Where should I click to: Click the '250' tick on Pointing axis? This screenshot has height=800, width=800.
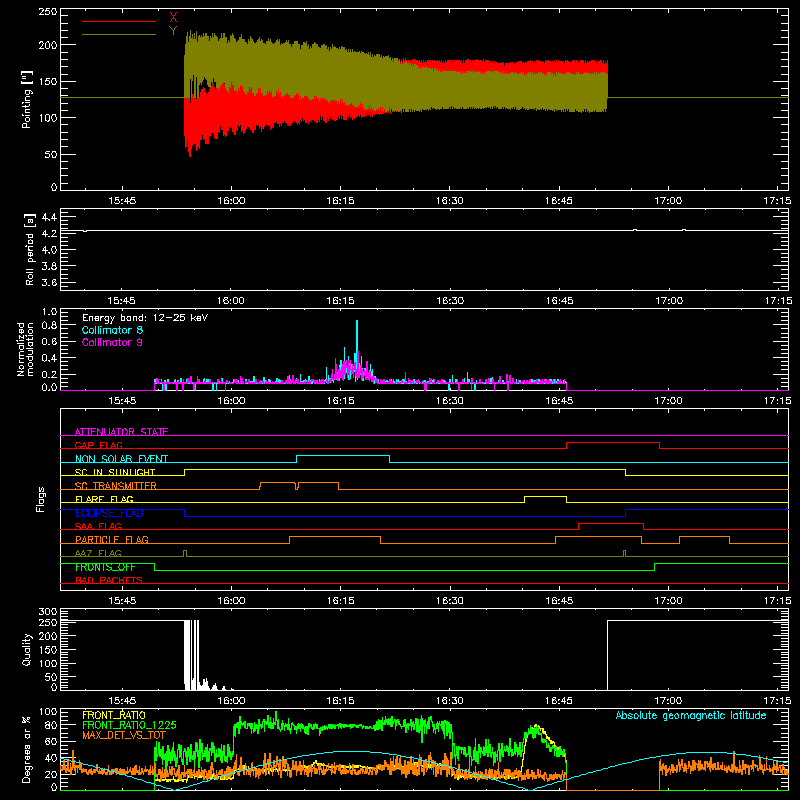pyautogui.click(x=48, y=12)
